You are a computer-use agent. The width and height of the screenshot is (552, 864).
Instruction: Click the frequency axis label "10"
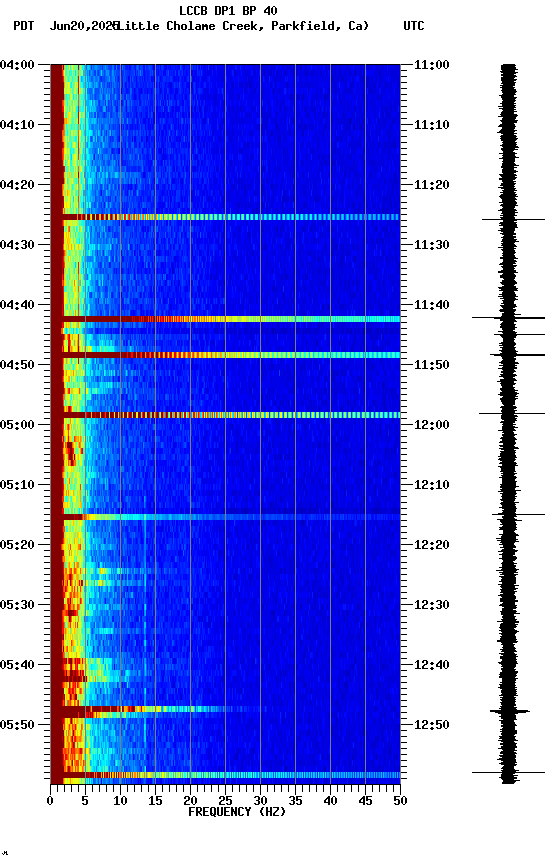coord(120,801)
